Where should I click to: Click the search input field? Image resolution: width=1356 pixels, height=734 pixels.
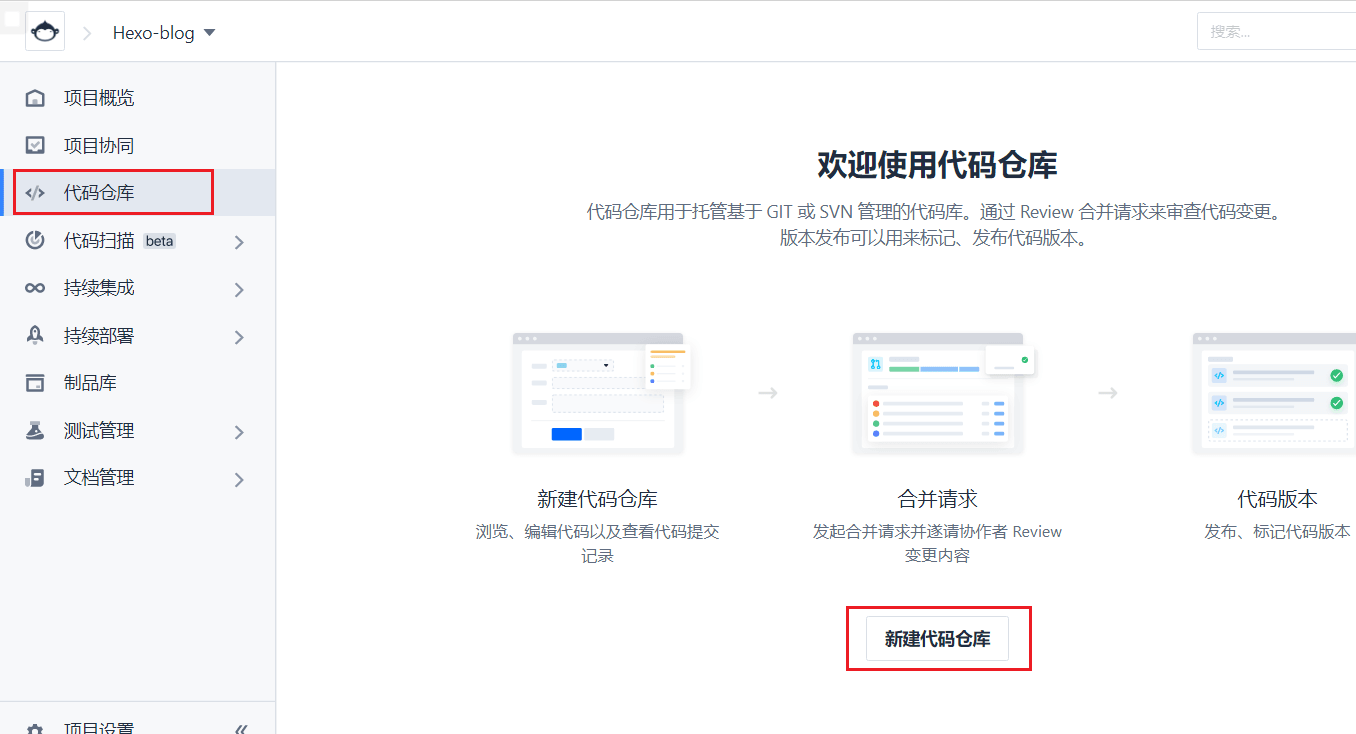pyautogui.click(x=1276, y=32)
